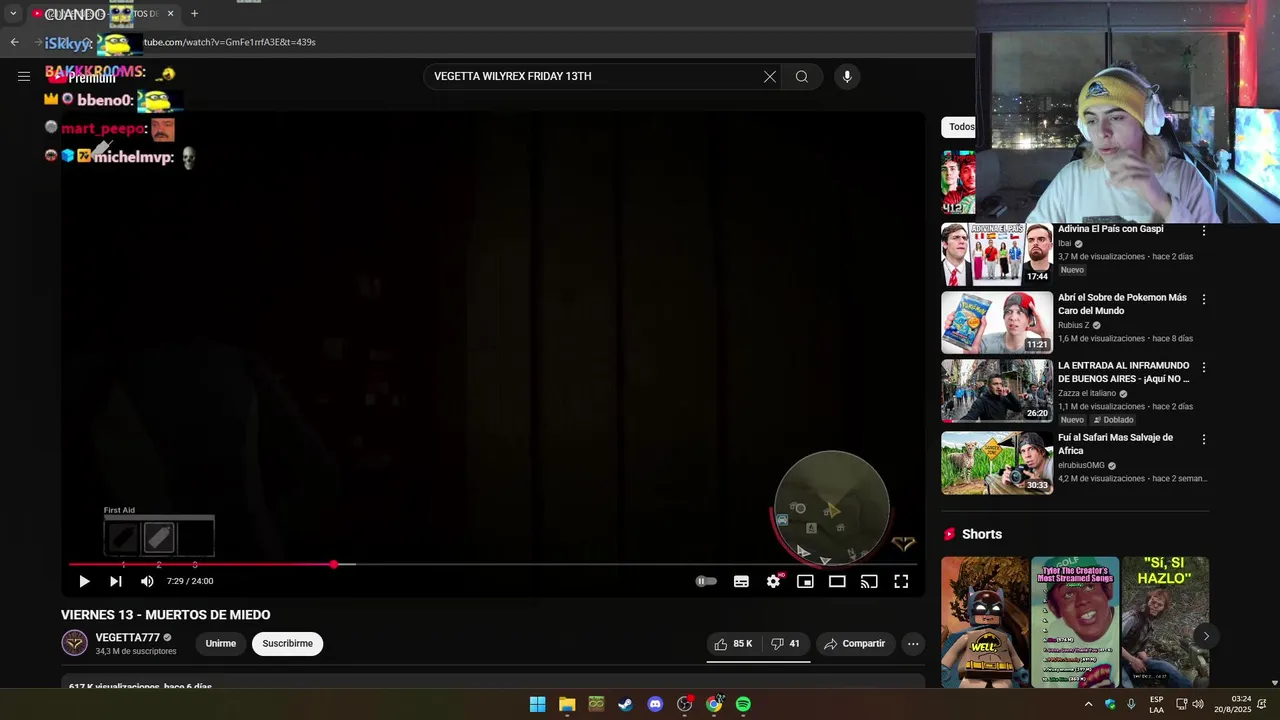Open Fui al Safari Mas Salvaje thumbnail
Viewport: 1280px width, 720px height.
coord(997,463)
